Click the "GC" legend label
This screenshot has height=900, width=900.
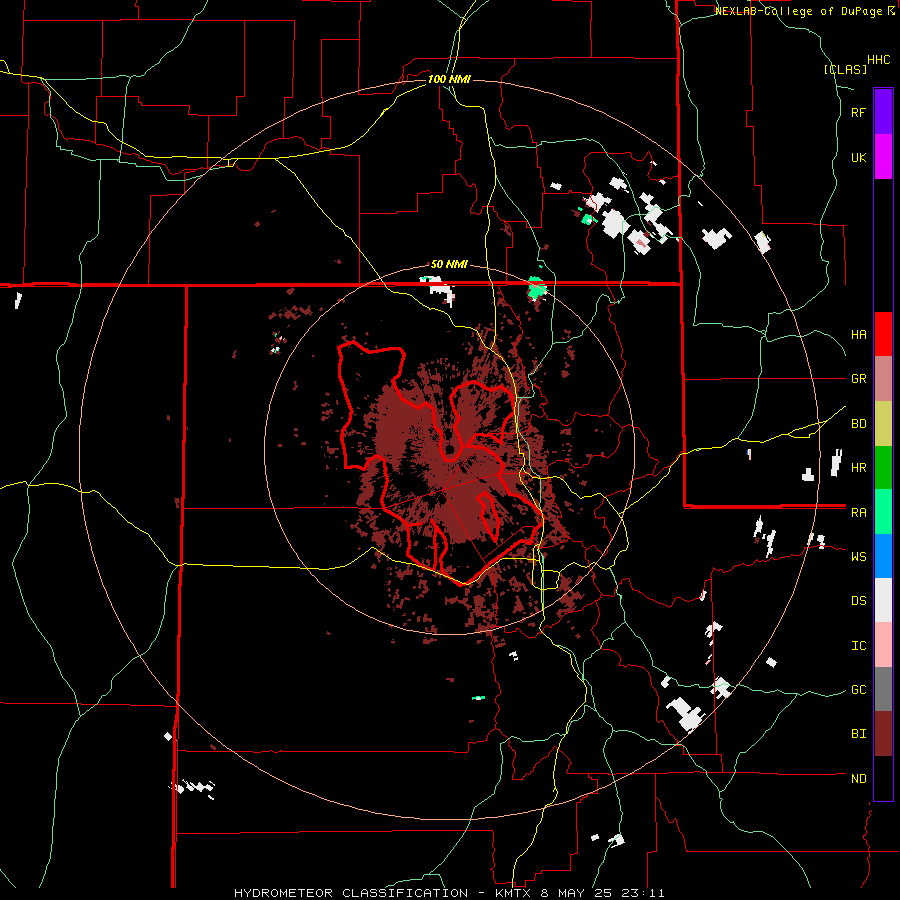tap(859, 690)
